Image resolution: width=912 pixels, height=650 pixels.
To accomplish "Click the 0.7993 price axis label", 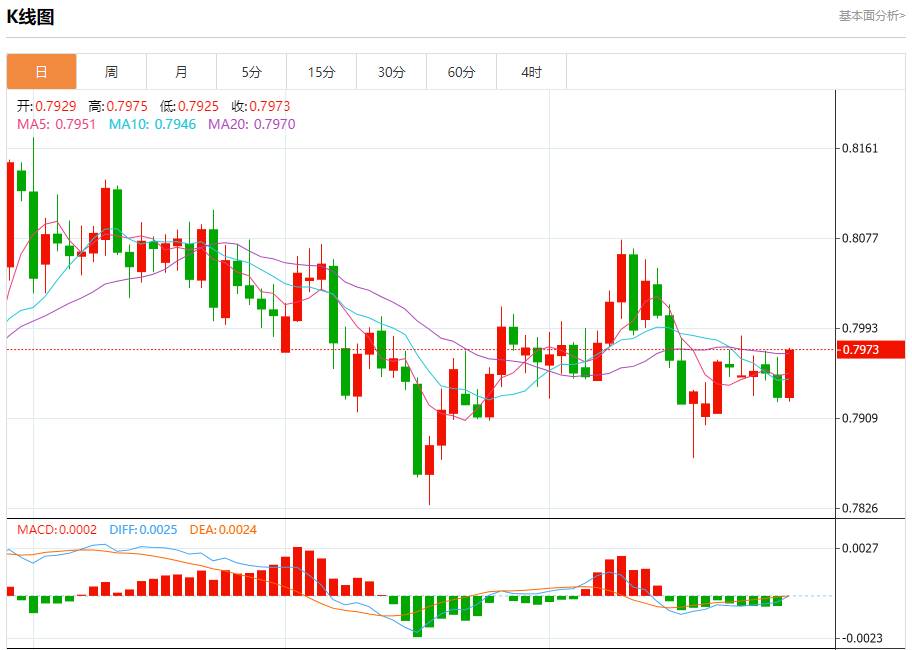I will point(860,328).
